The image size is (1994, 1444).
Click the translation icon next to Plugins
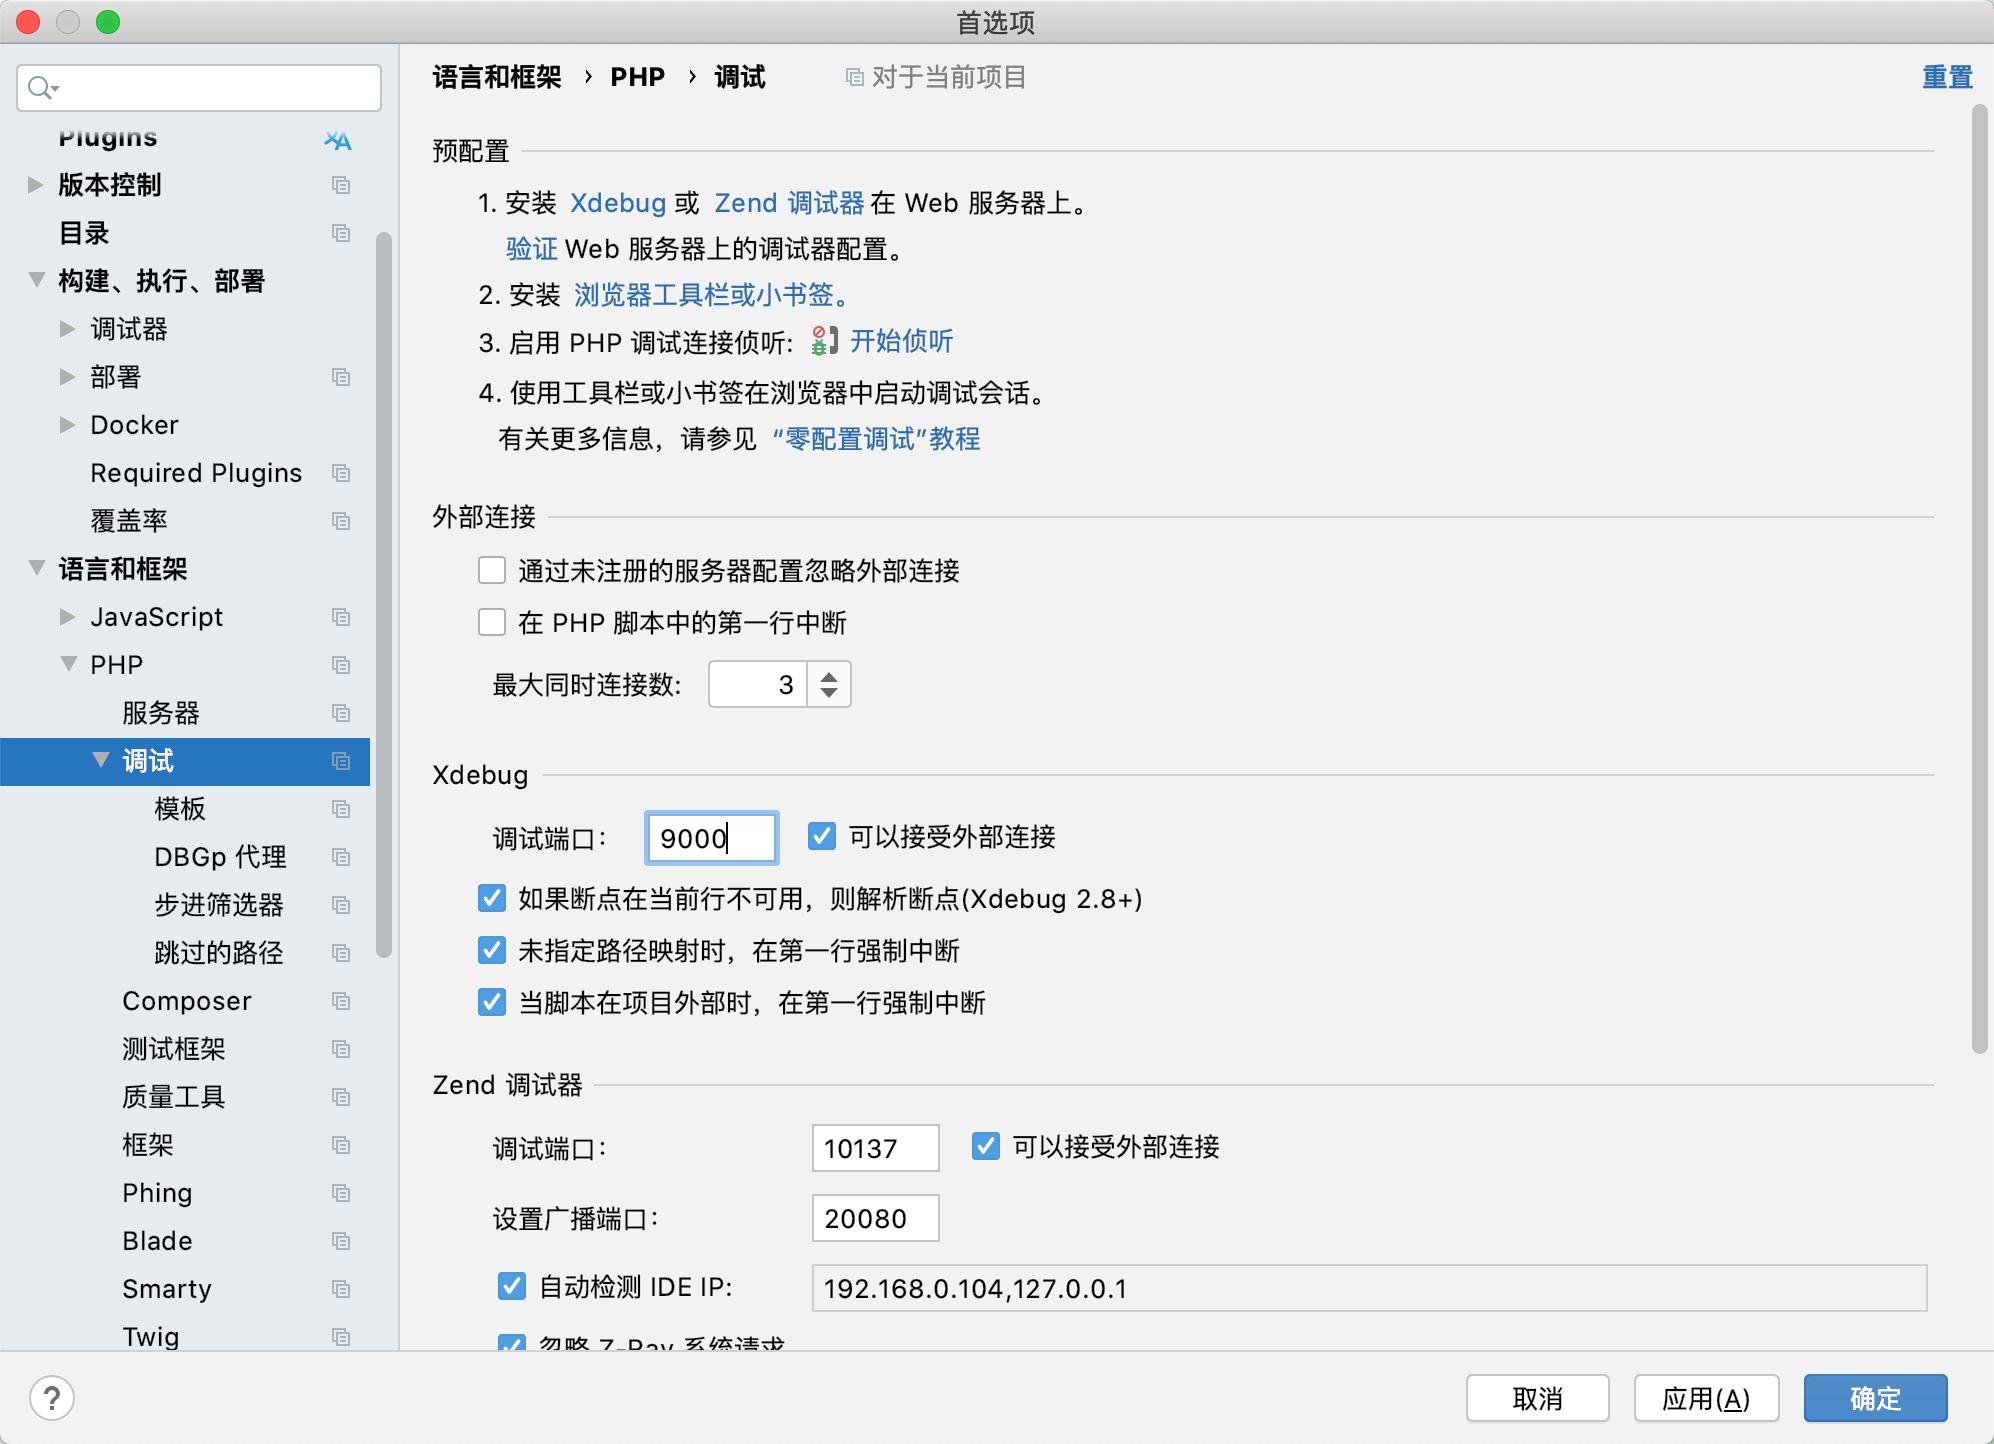click(338, 140)
